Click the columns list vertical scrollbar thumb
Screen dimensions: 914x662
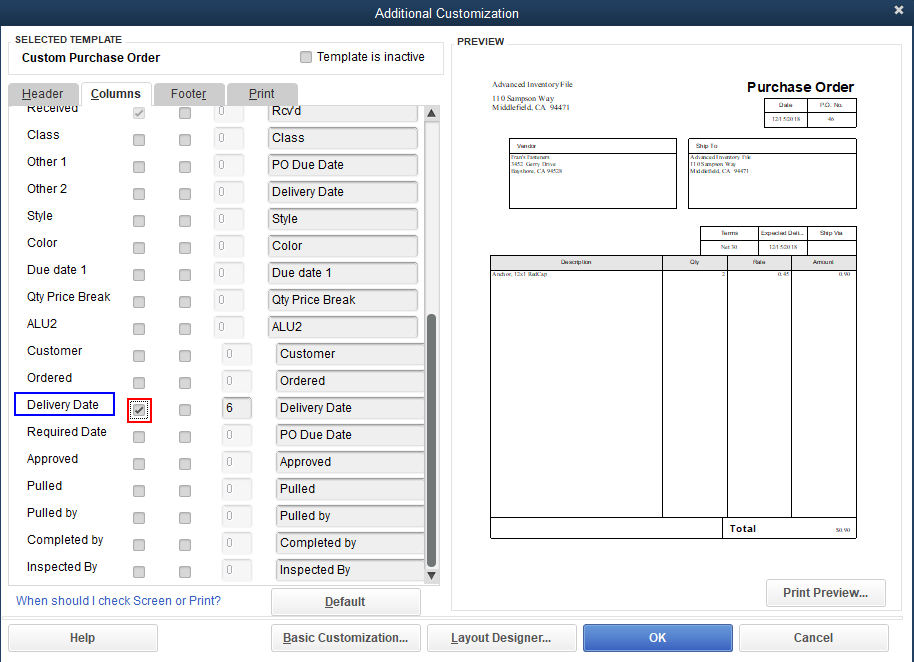tap(432, 440)
